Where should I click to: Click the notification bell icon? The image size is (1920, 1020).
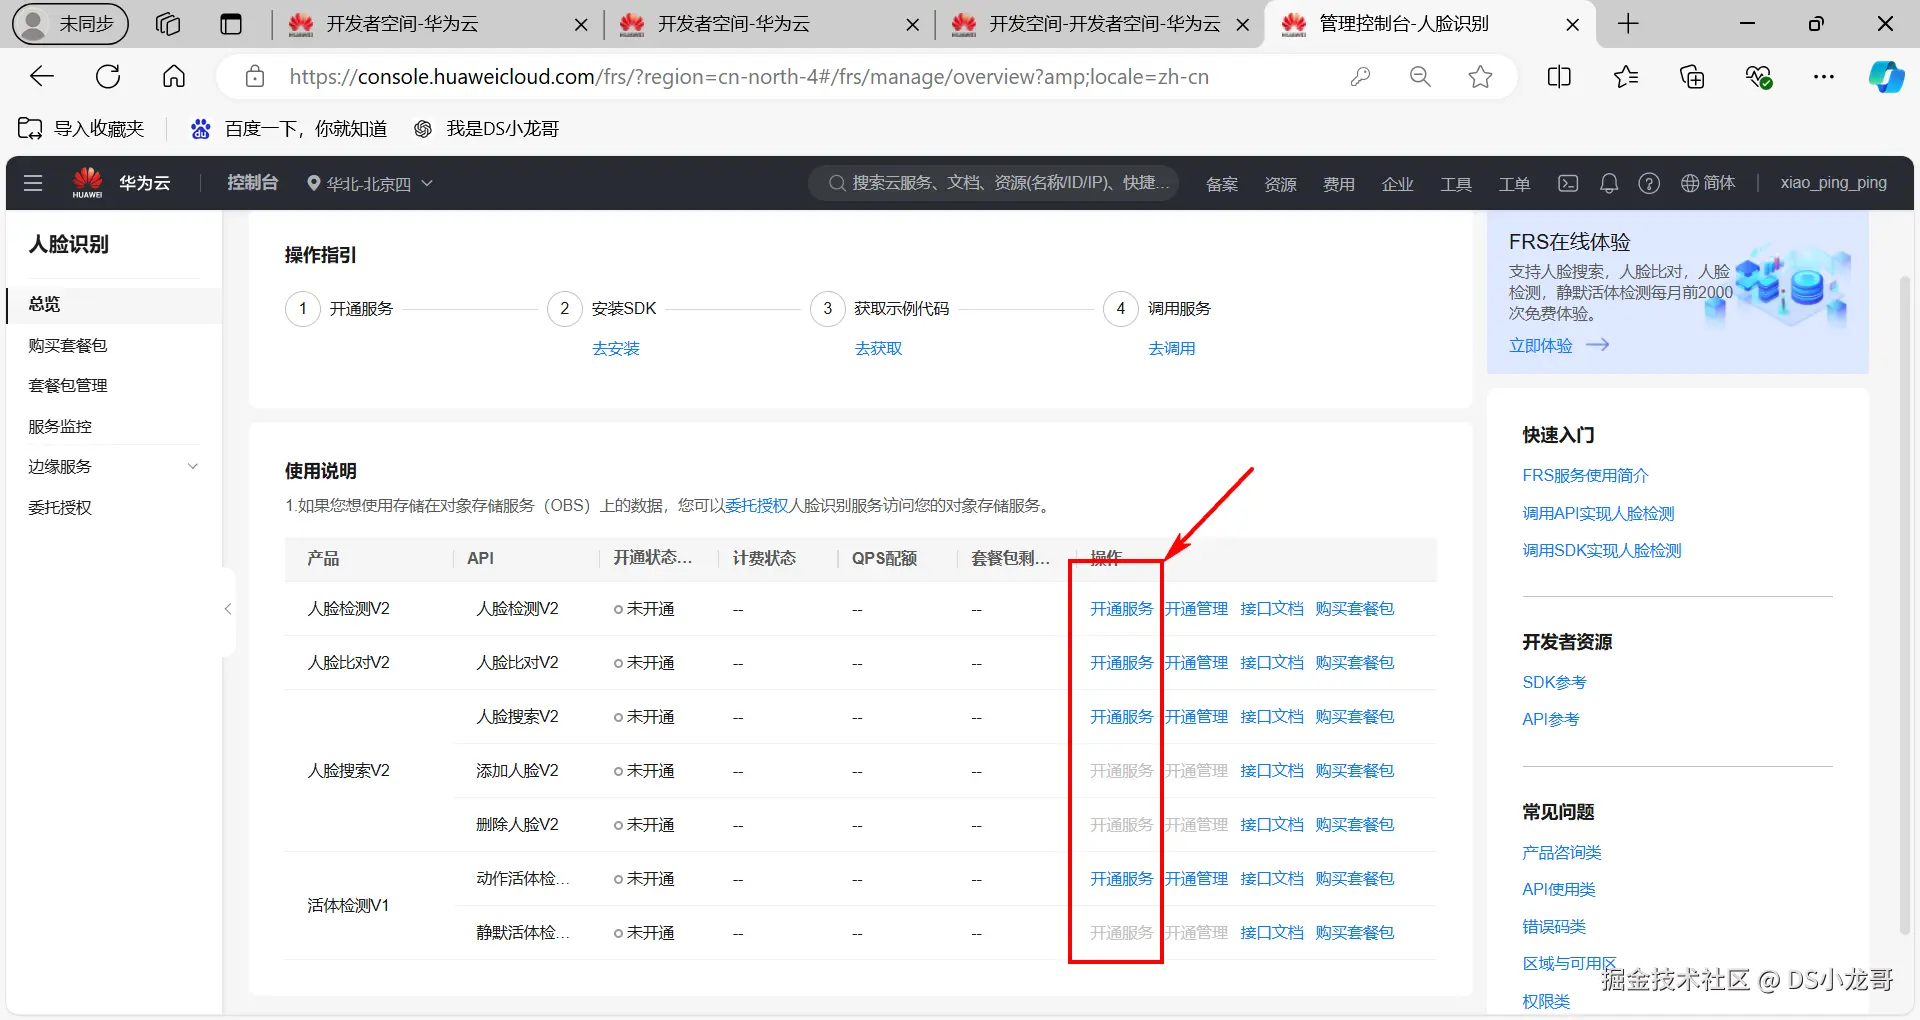(x=1608, y=183)
